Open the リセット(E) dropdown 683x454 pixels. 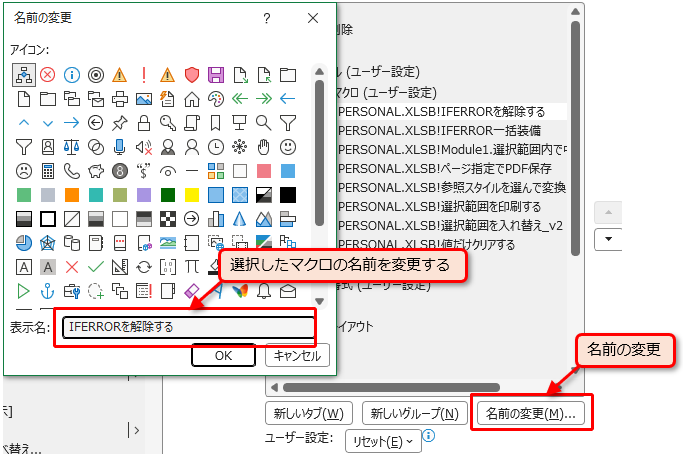tap(383, 441)
